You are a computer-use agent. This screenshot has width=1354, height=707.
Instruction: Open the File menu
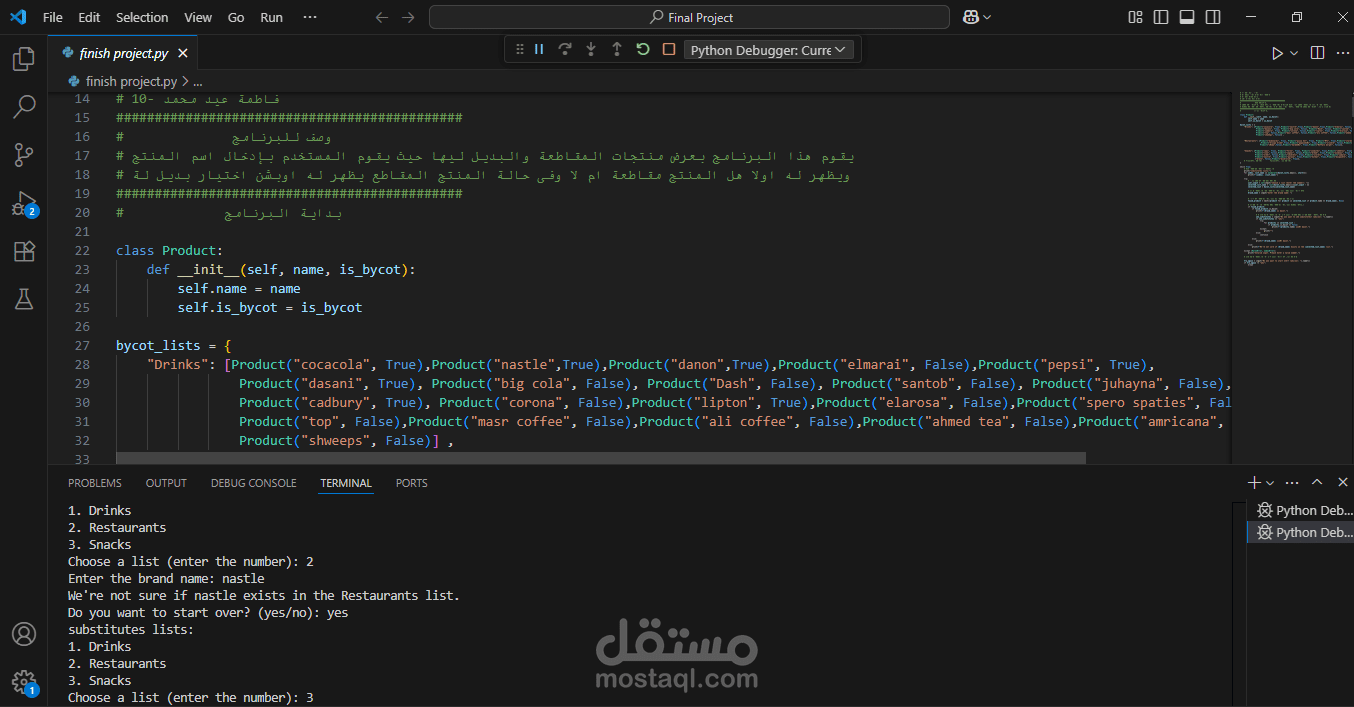pyautogui.click(x=53, y=17)
